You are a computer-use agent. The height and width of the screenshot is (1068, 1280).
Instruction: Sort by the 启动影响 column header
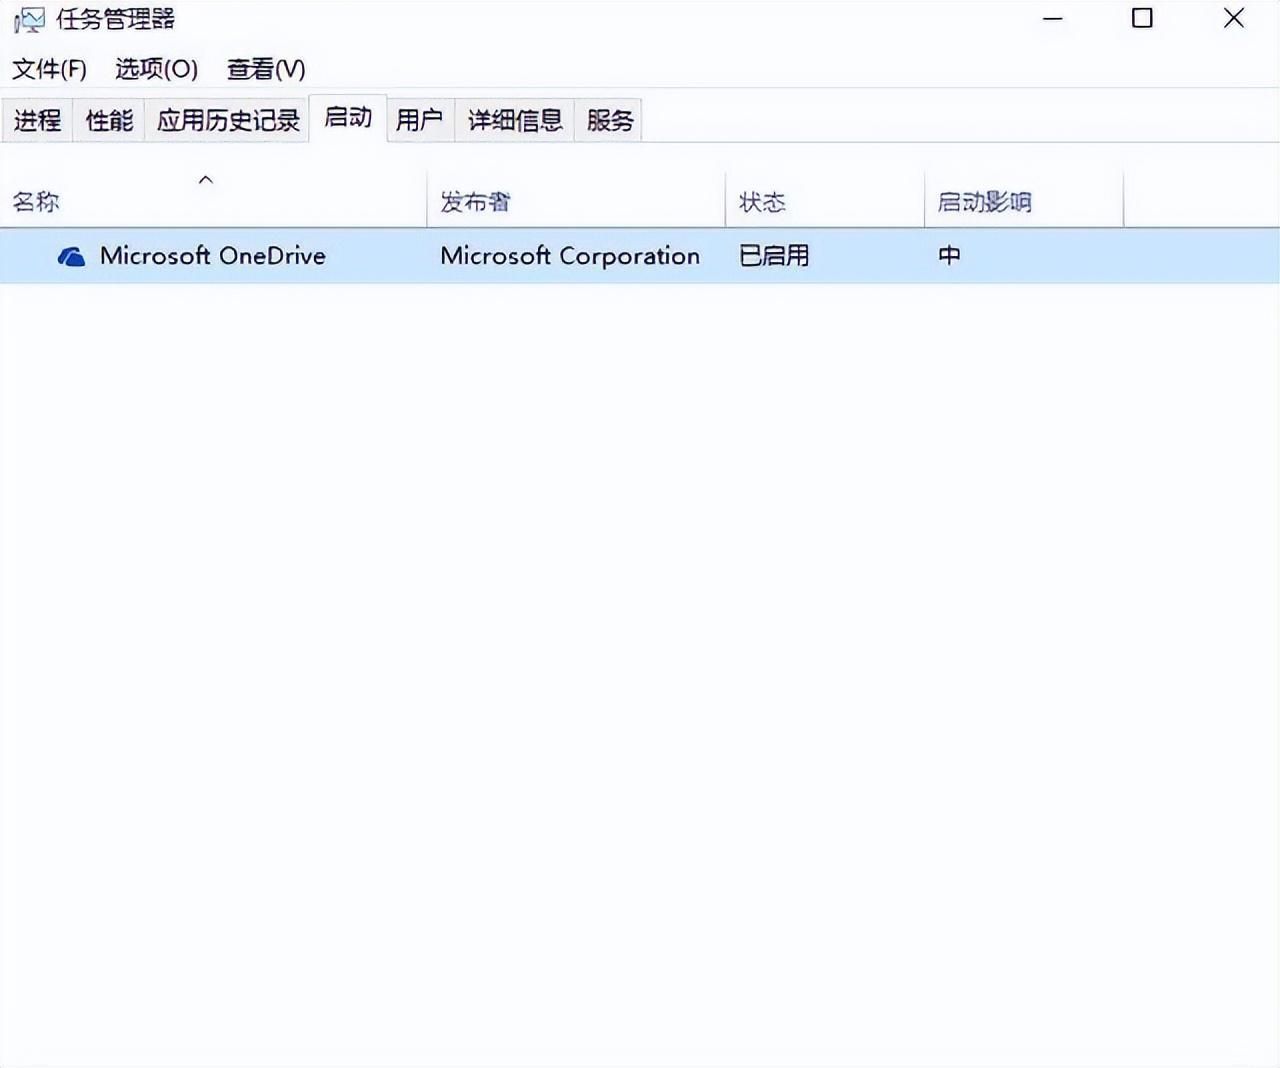1024,200
